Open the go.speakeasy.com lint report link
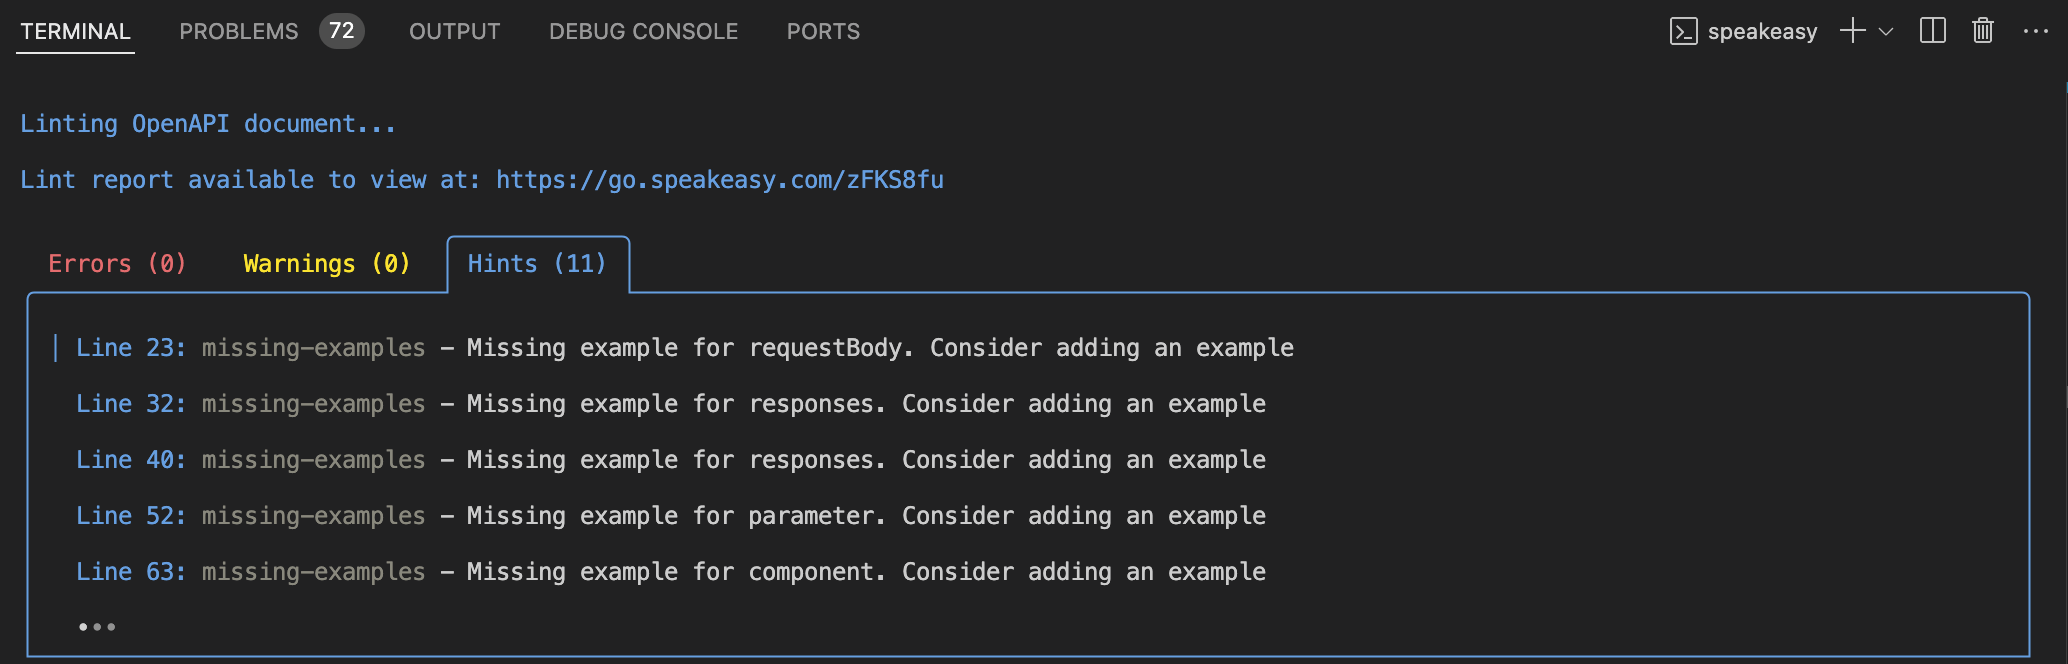 (720, 180)
